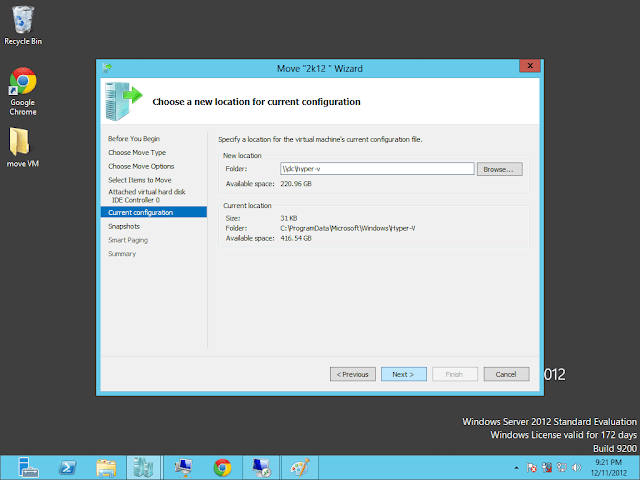This screenshot has height=480, width=640.
Task: Open File Explorer from the taskbar
Action: click(107, 467)
